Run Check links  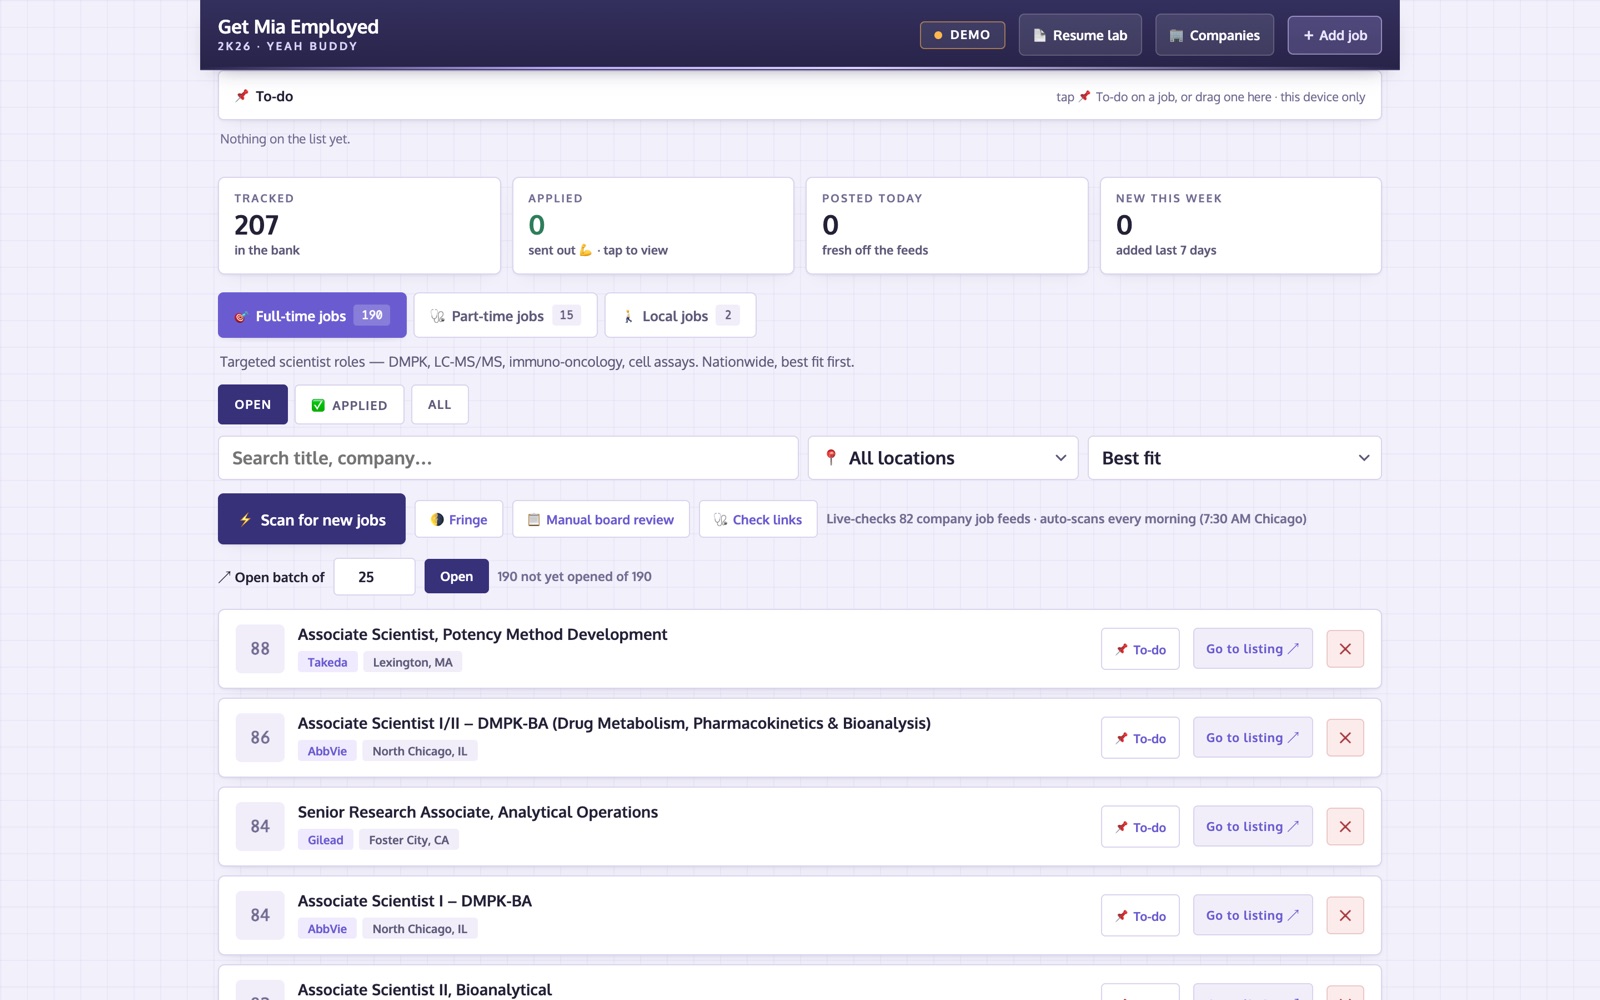[x=758, y=519]
